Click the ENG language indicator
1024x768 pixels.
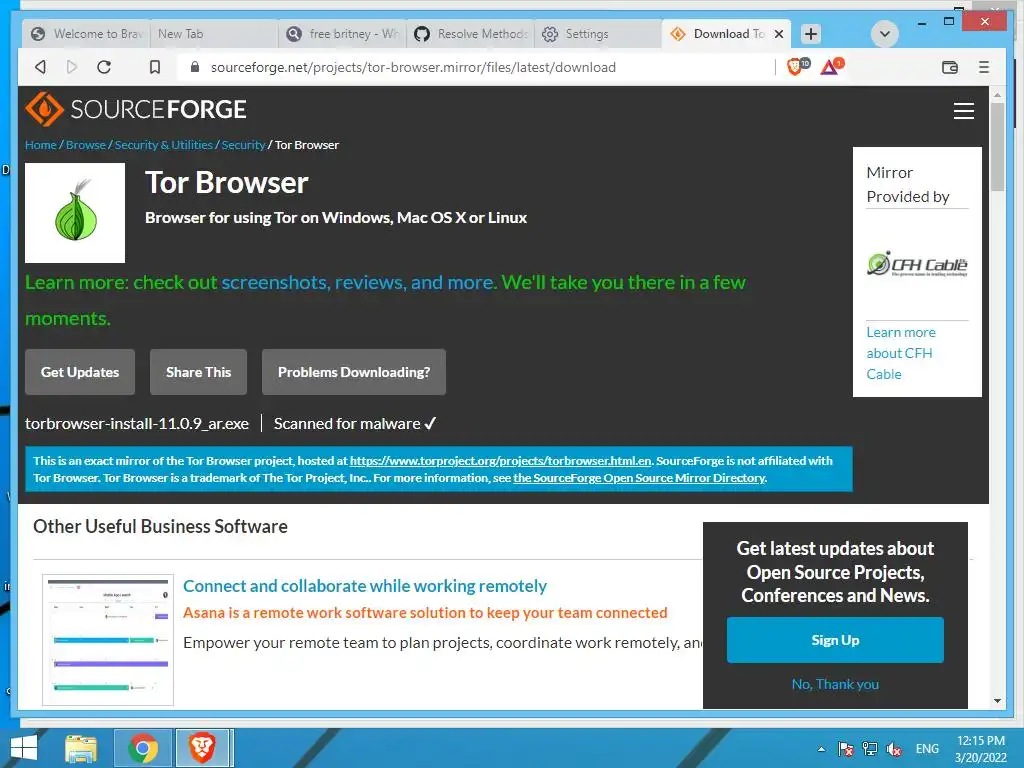(x=927, y=749)
